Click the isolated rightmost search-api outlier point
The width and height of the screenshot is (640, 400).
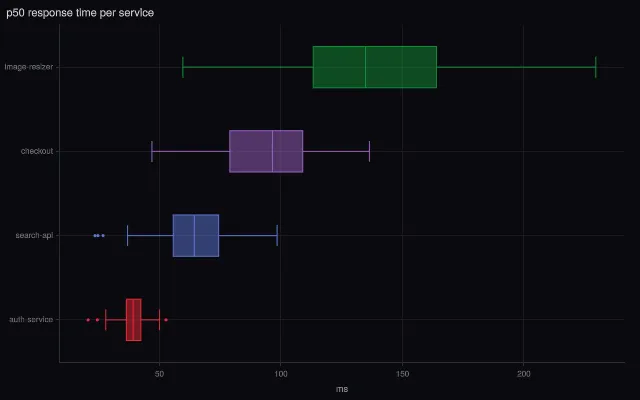[x=103, y=236]
